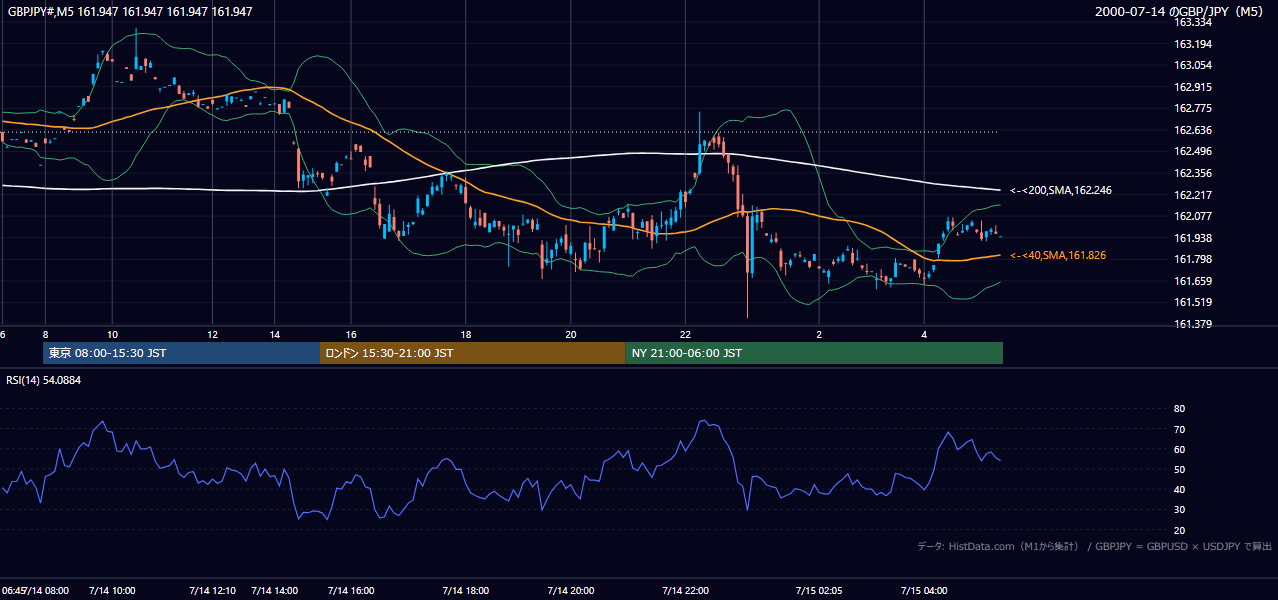Click the 7/15 04:00 bottom time label
This screenshot has height=600, width=1278.
pyautogui.click(x=924, y=591)
